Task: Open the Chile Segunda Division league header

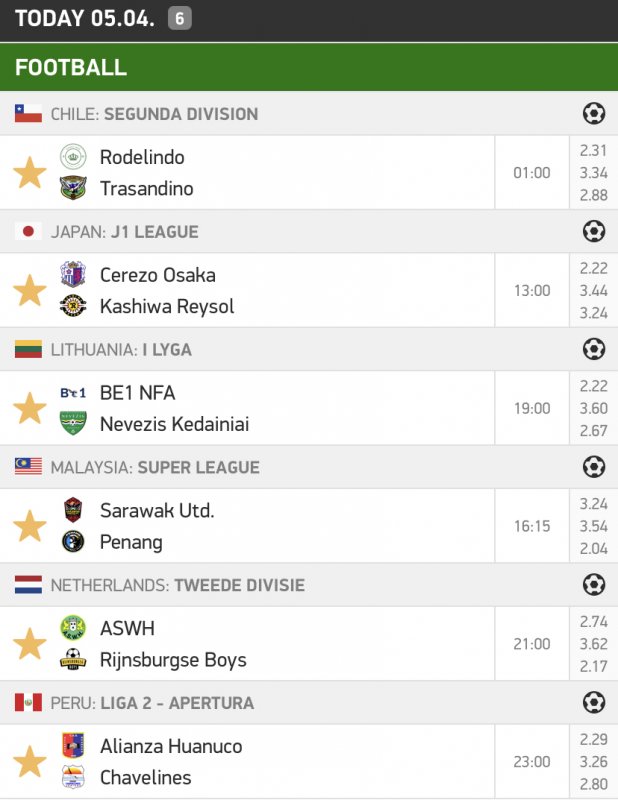Action: (154, 114)
